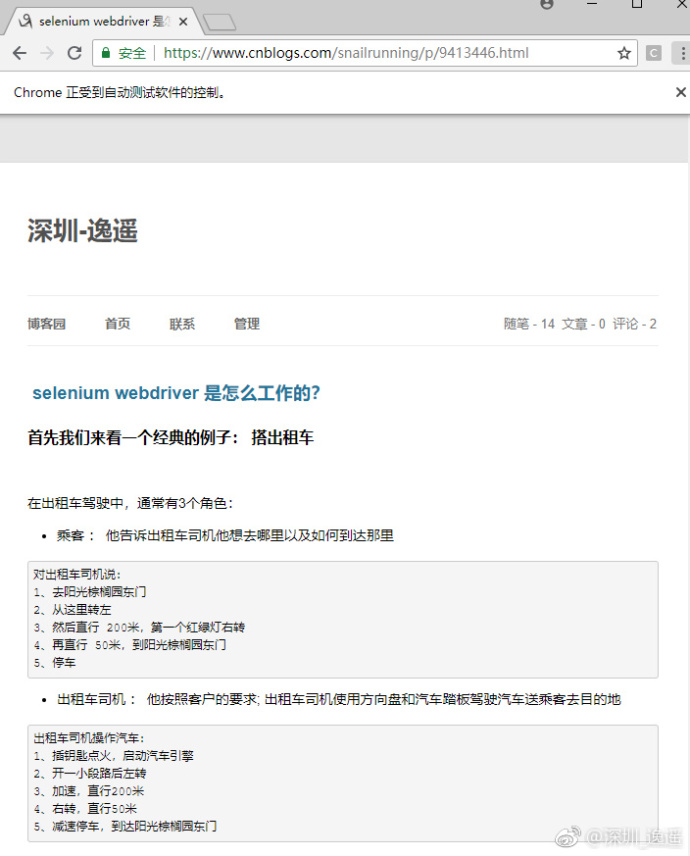Click the address bar URL

click(x=346, y=53)
